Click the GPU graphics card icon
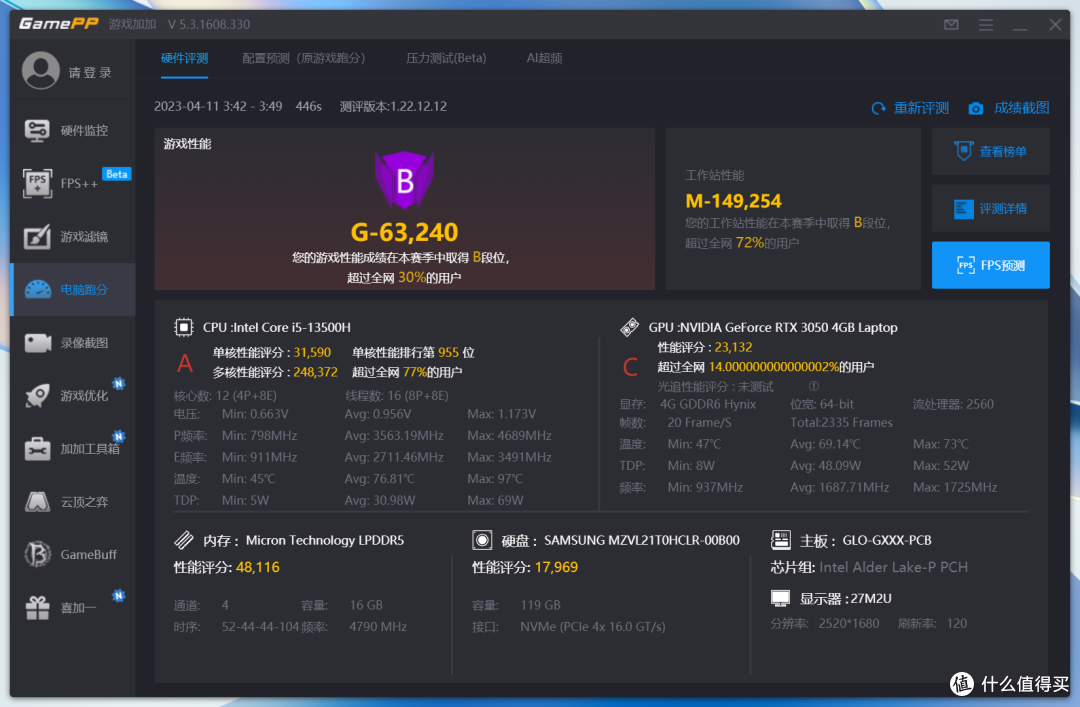 tap(630, 327)
